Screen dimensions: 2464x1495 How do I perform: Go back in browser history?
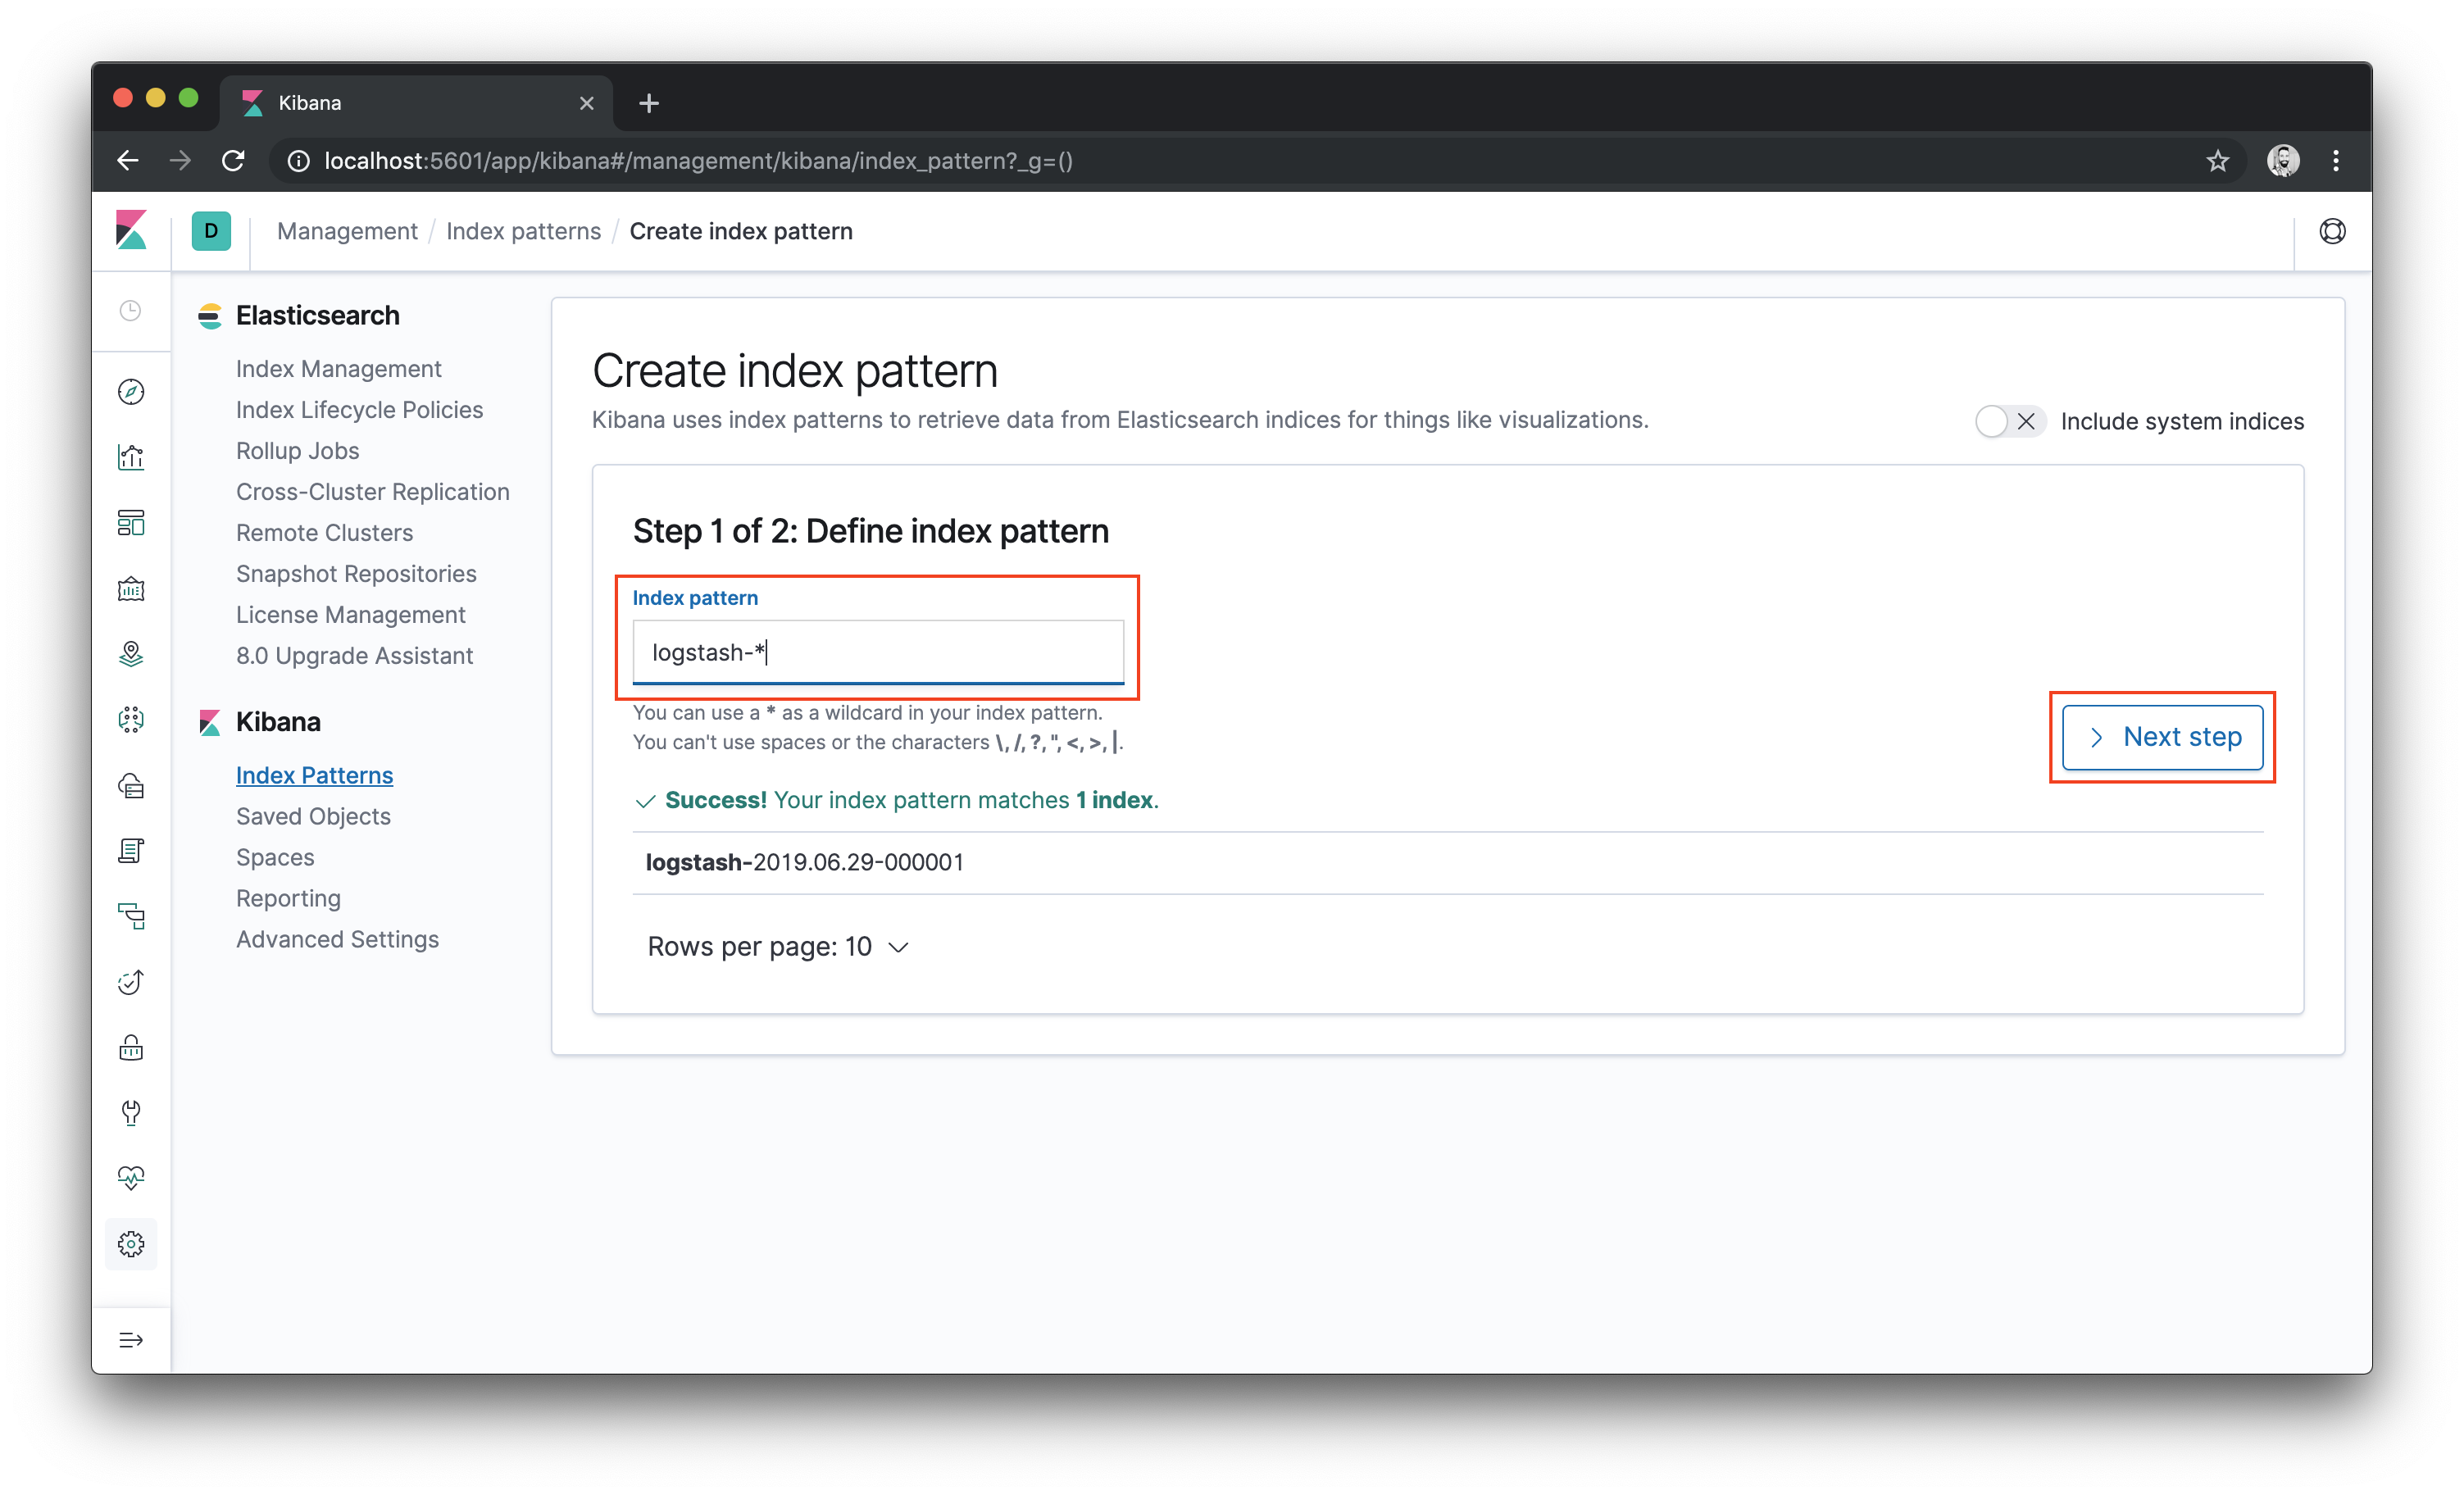coord(128,161)
